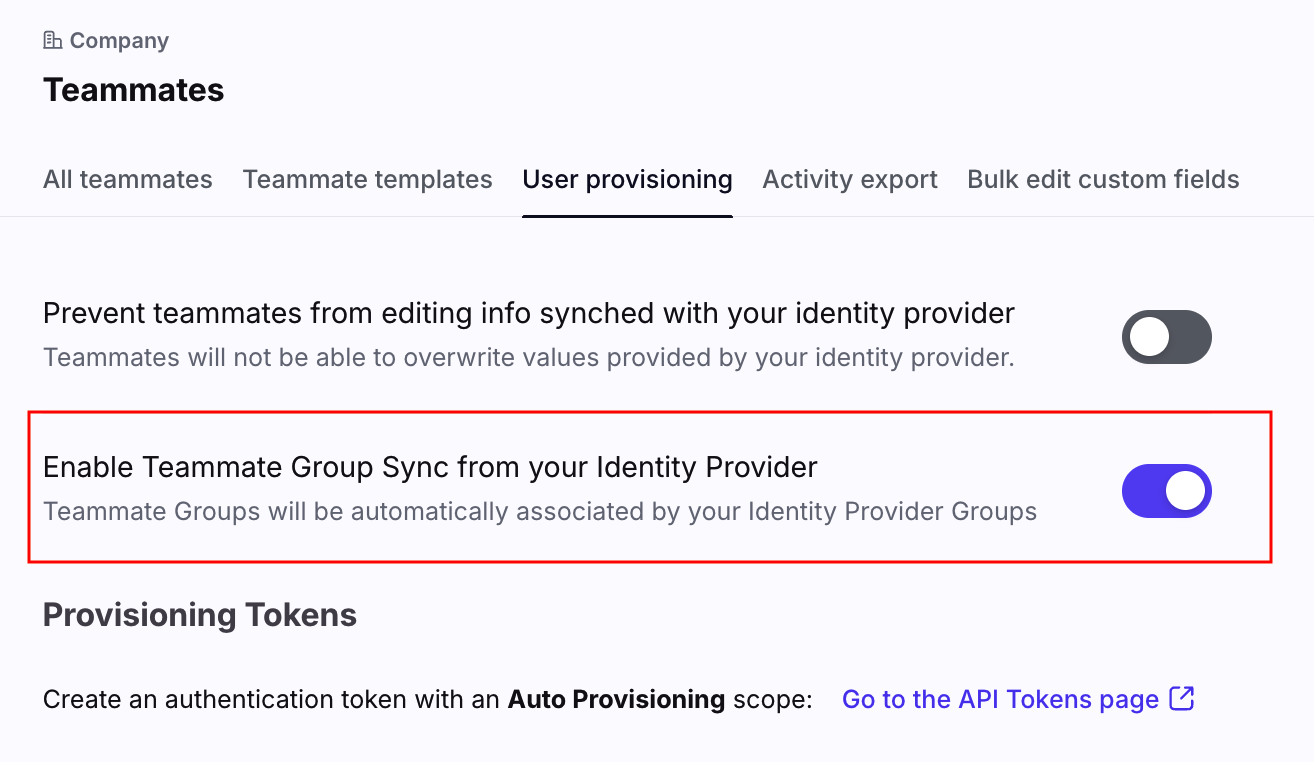
Task: Open the Teammate templates tab
Action: pyautogui.click(x=367, y=180)
